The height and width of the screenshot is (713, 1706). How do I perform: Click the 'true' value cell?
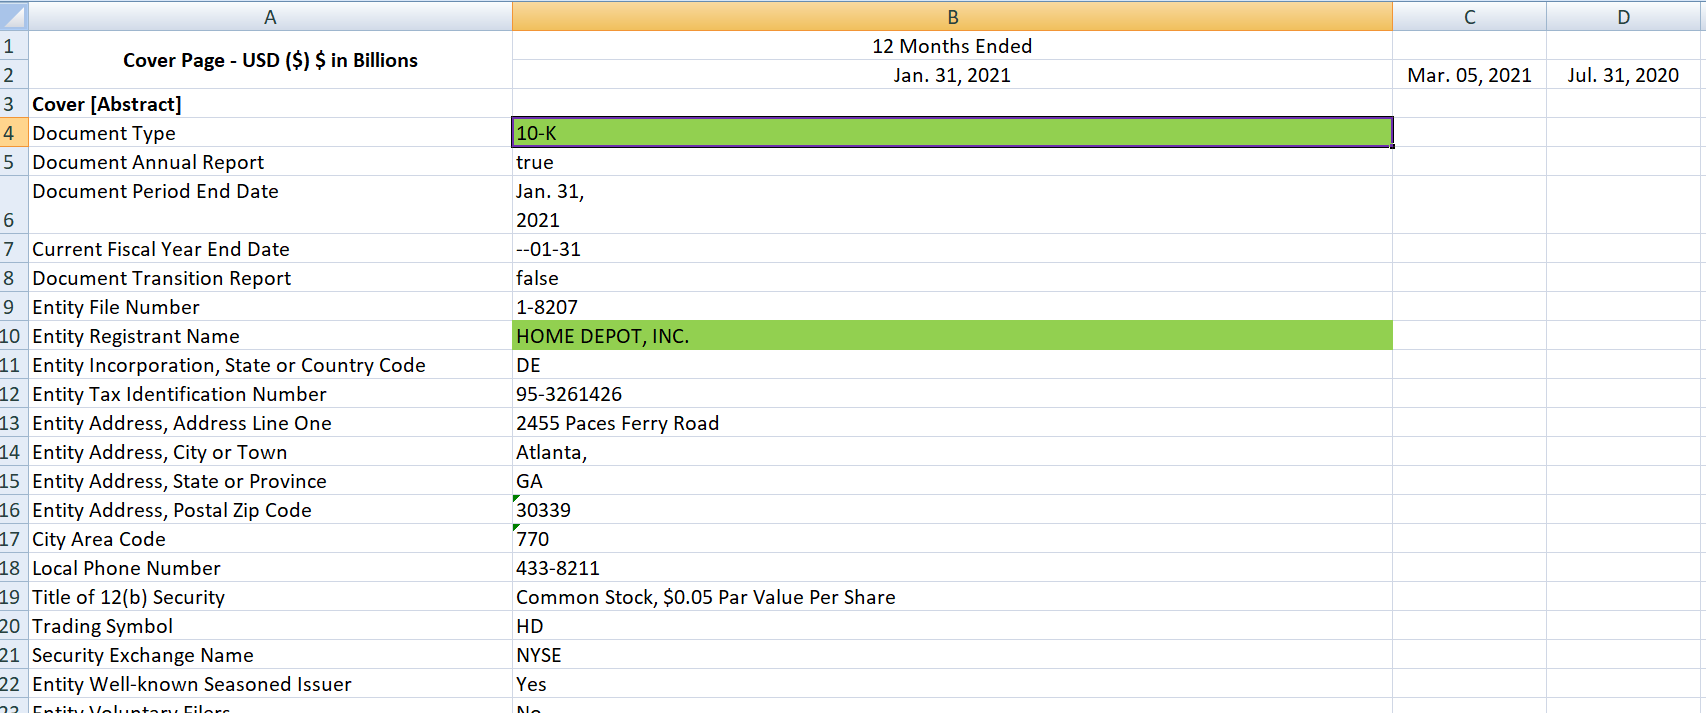point(952,162)
